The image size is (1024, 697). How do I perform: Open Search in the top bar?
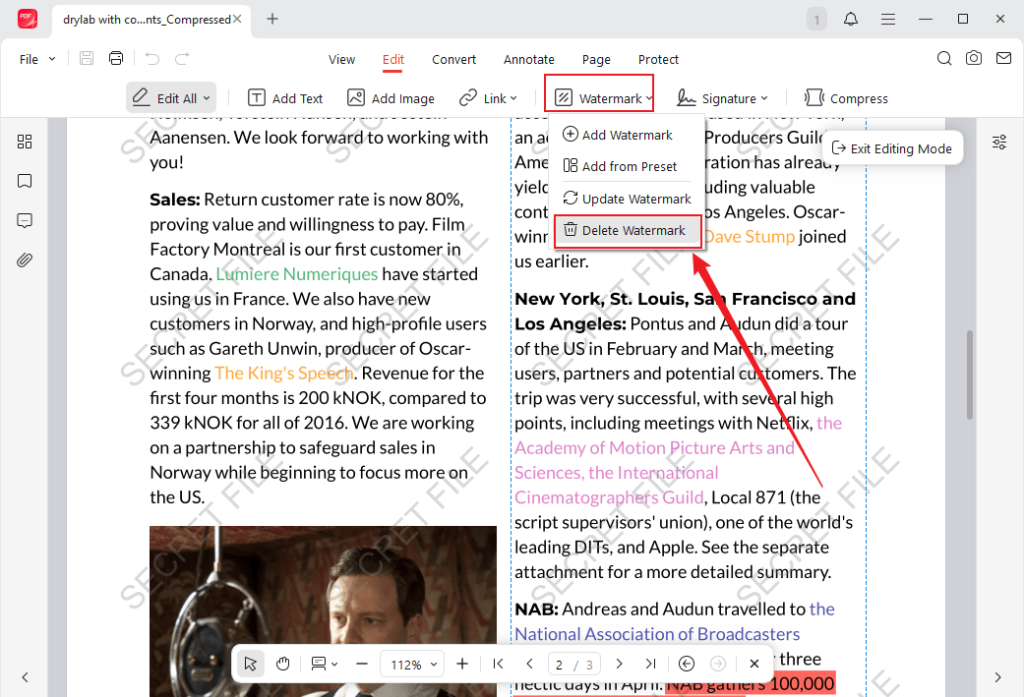coord(944,59)
